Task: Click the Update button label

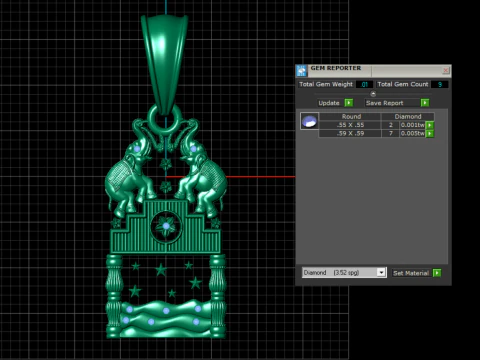Action: pyautogui.click(x=329, y=103)
